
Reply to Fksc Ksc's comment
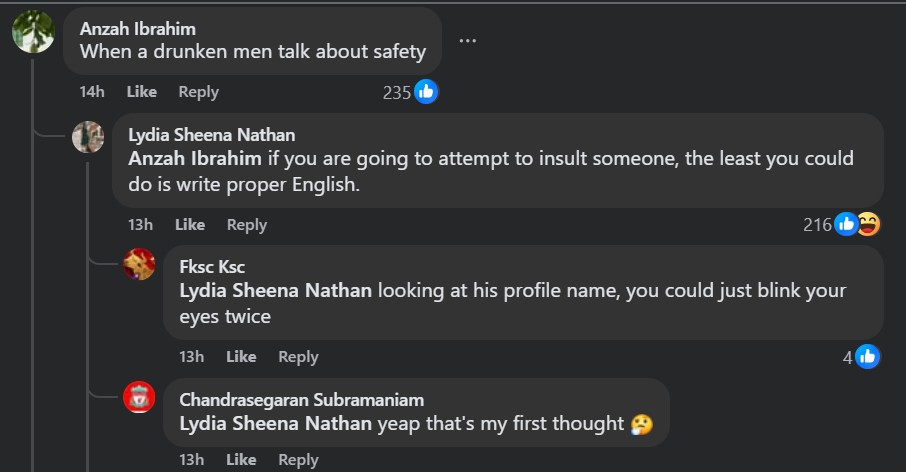(298, 357)
